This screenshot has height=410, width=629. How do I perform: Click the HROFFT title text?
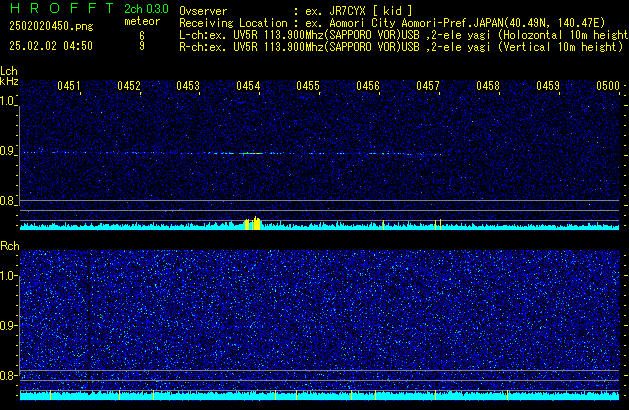pos(62,8)
